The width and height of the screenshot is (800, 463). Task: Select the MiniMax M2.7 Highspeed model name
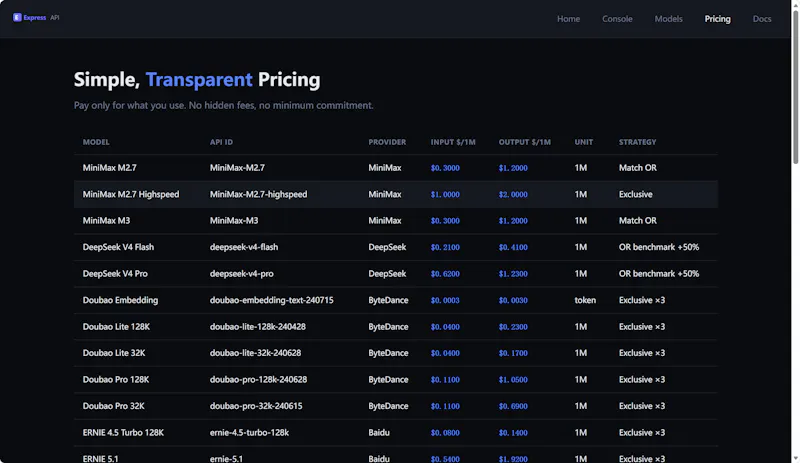tap(131, 194)
